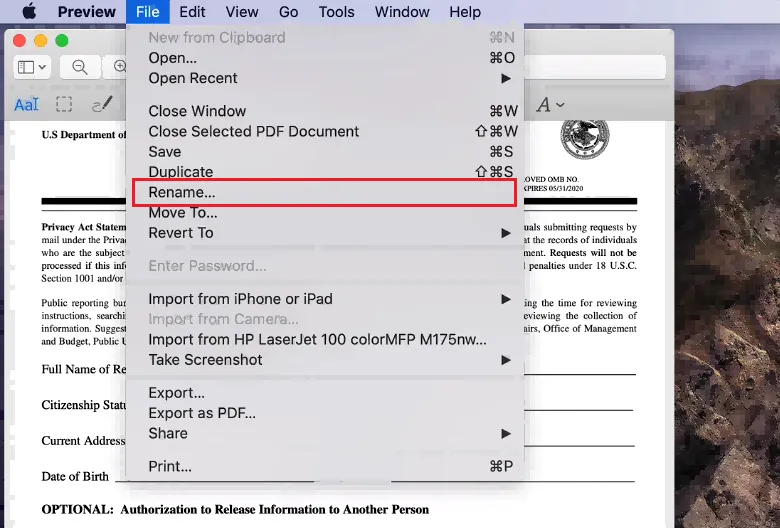Expand the Revert To submenu
The width and height of the screenshot is (780, 528).
pos(325,233)
